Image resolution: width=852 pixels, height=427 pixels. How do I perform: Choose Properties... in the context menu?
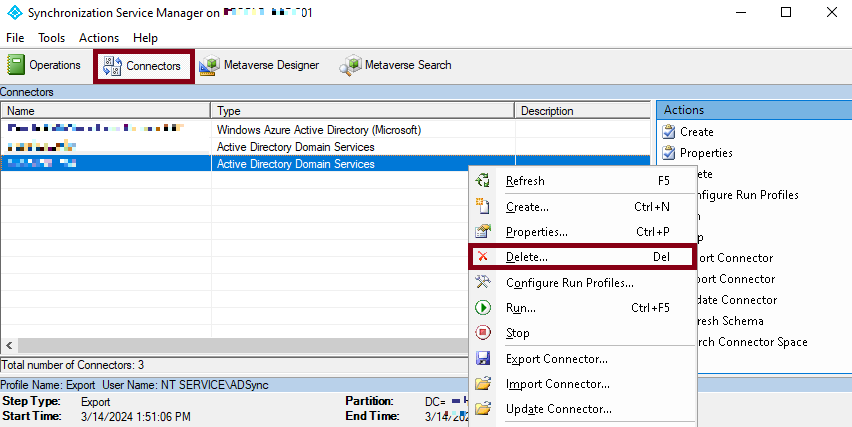[x=581, y=232]
